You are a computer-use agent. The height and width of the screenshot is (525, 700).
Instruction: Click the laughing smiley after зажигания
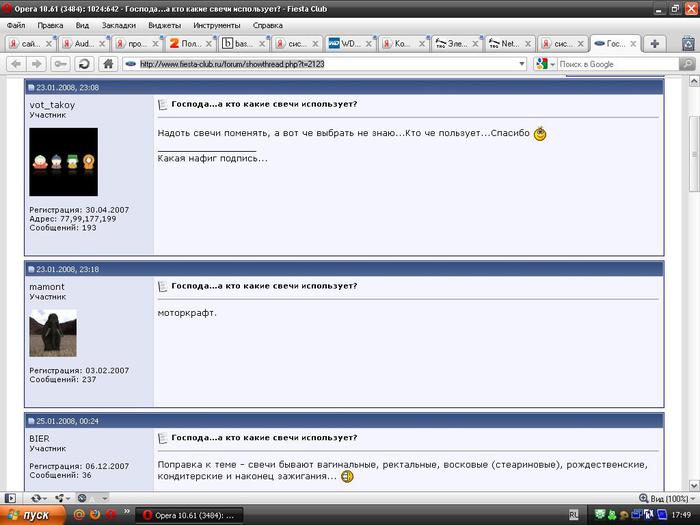click(x=347, y=476)
